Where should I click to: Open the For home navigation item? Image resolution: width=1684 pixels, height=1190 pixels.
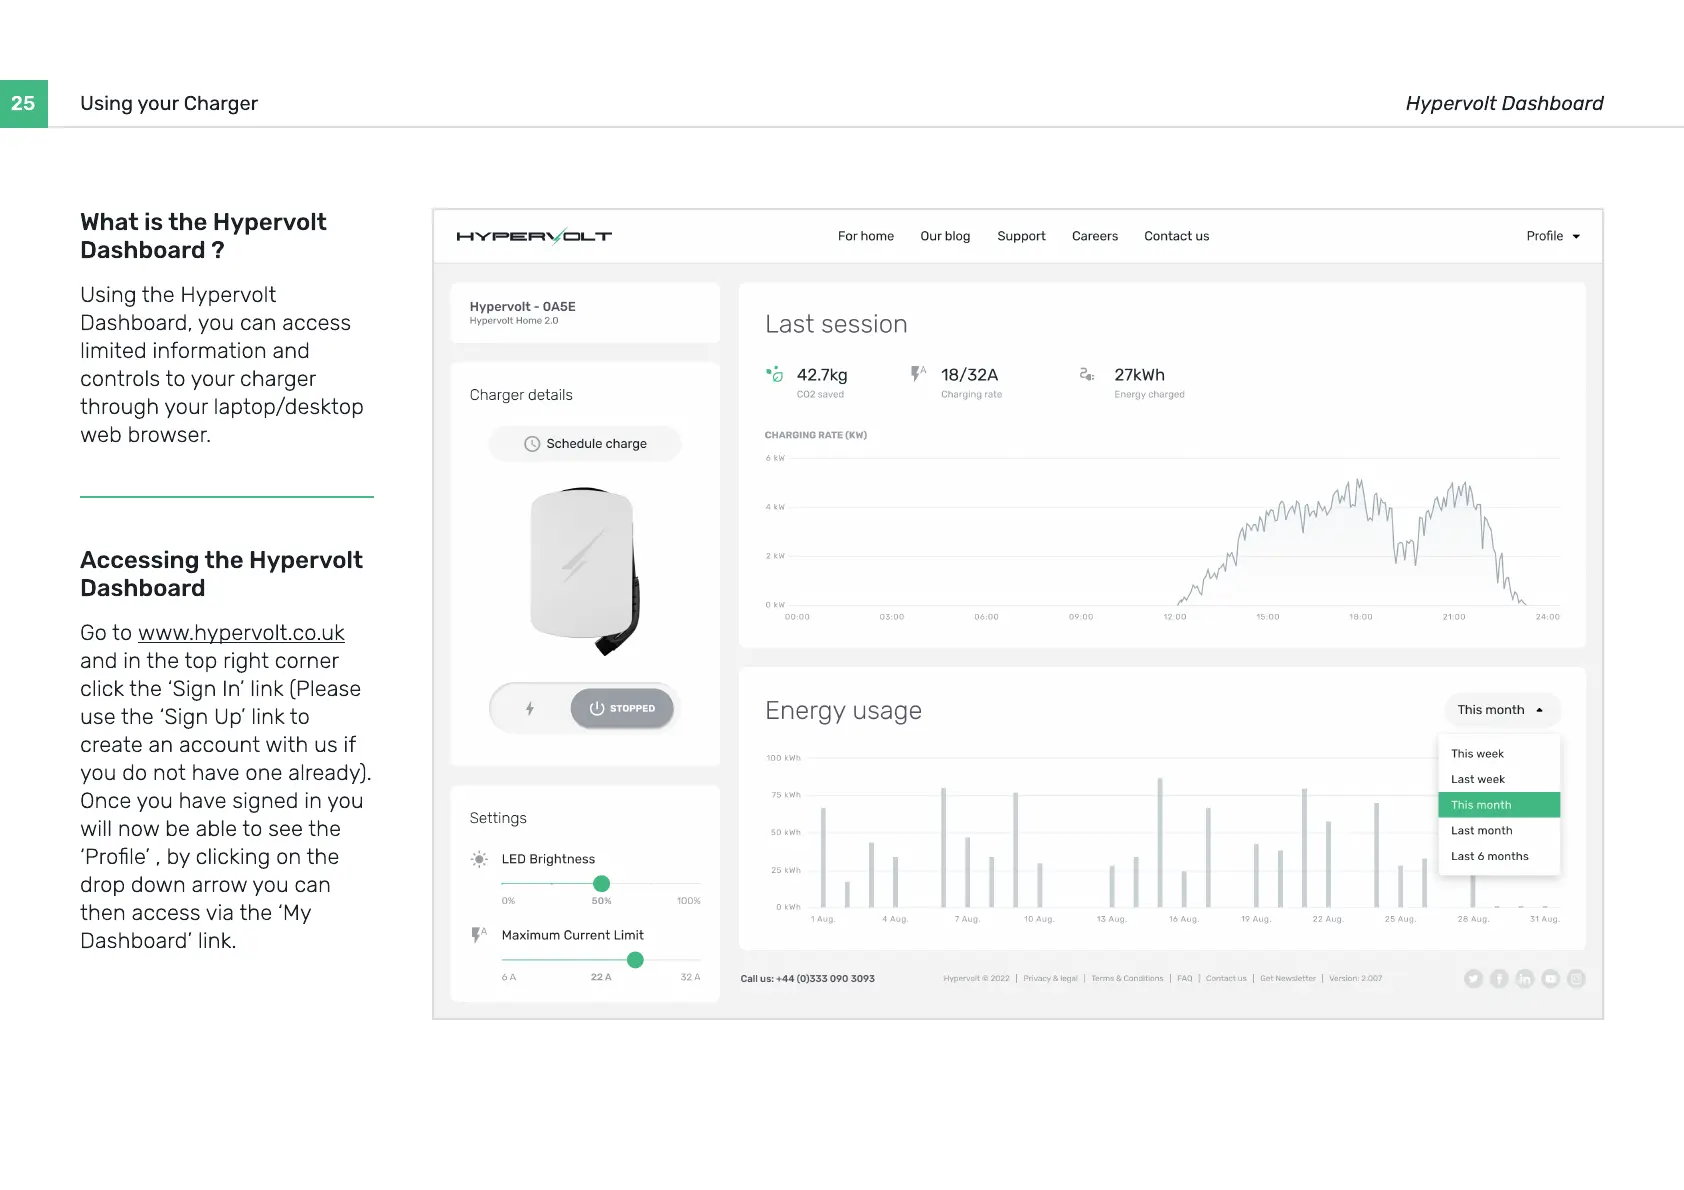click(866, 236)
